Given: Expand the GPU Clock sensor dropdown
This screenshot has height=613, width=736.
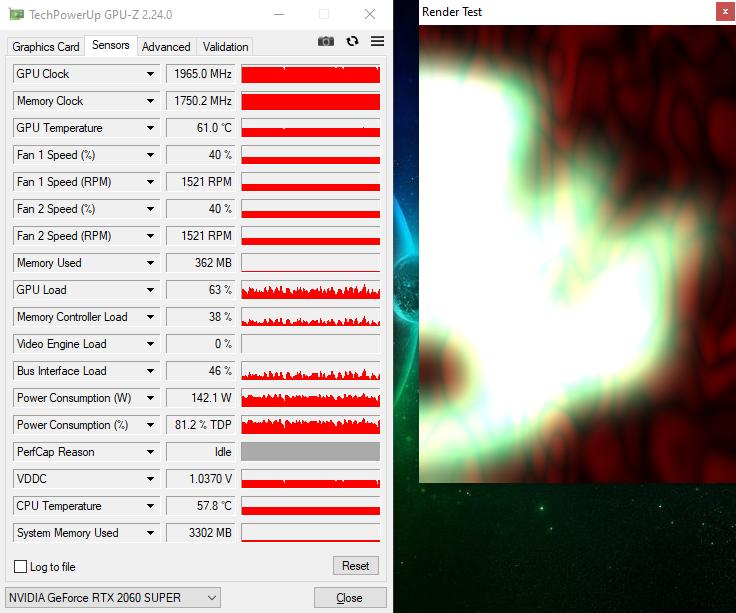Looking at the screenshot, I should point(151,74).
